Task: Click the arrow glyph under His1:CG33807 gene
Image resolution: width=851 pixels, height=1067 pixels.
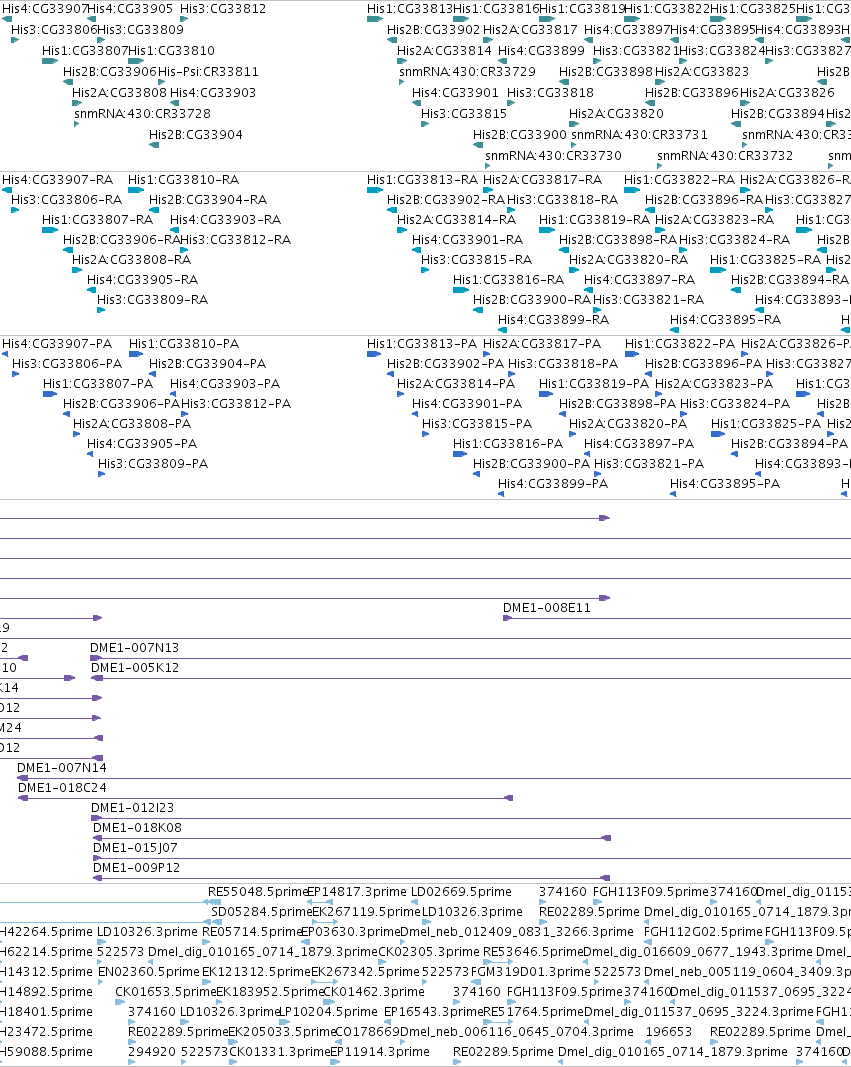Action: coord(50,61)
